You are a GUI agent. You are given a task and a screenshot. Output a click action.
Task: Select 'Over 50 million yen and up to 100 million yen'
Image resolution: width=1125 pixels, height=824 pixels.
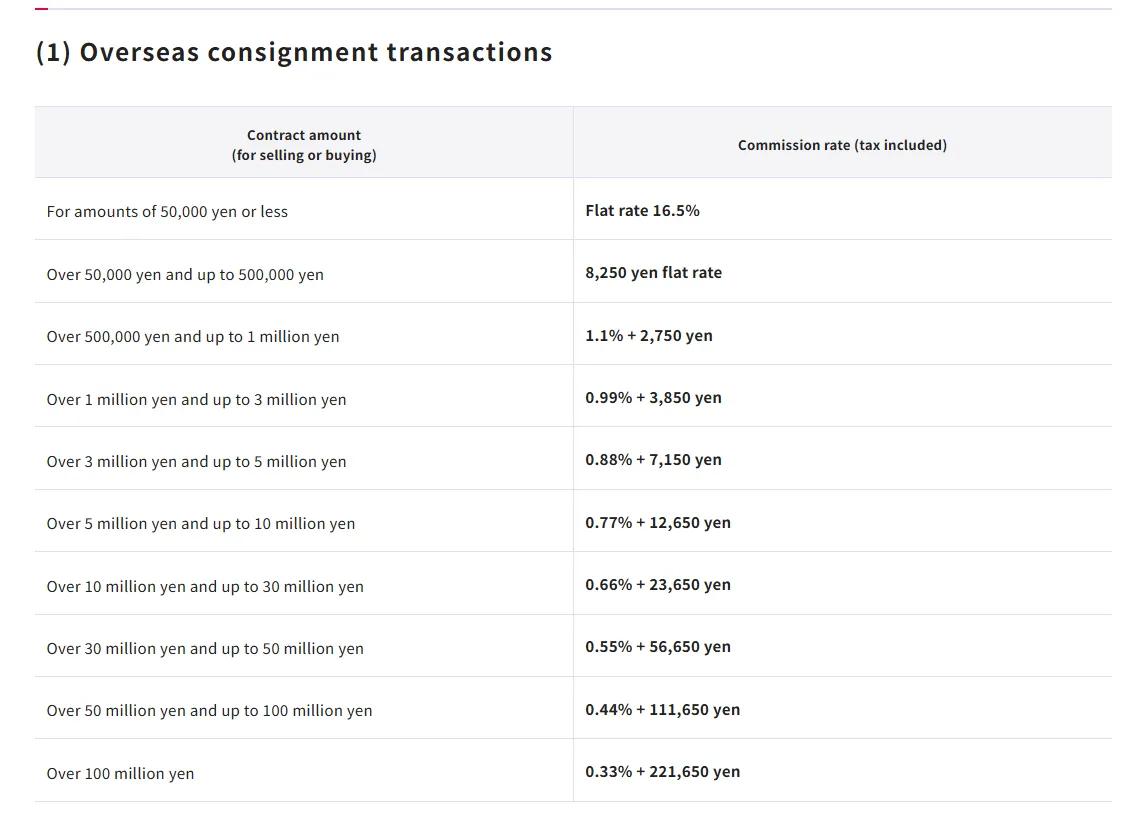210,711
